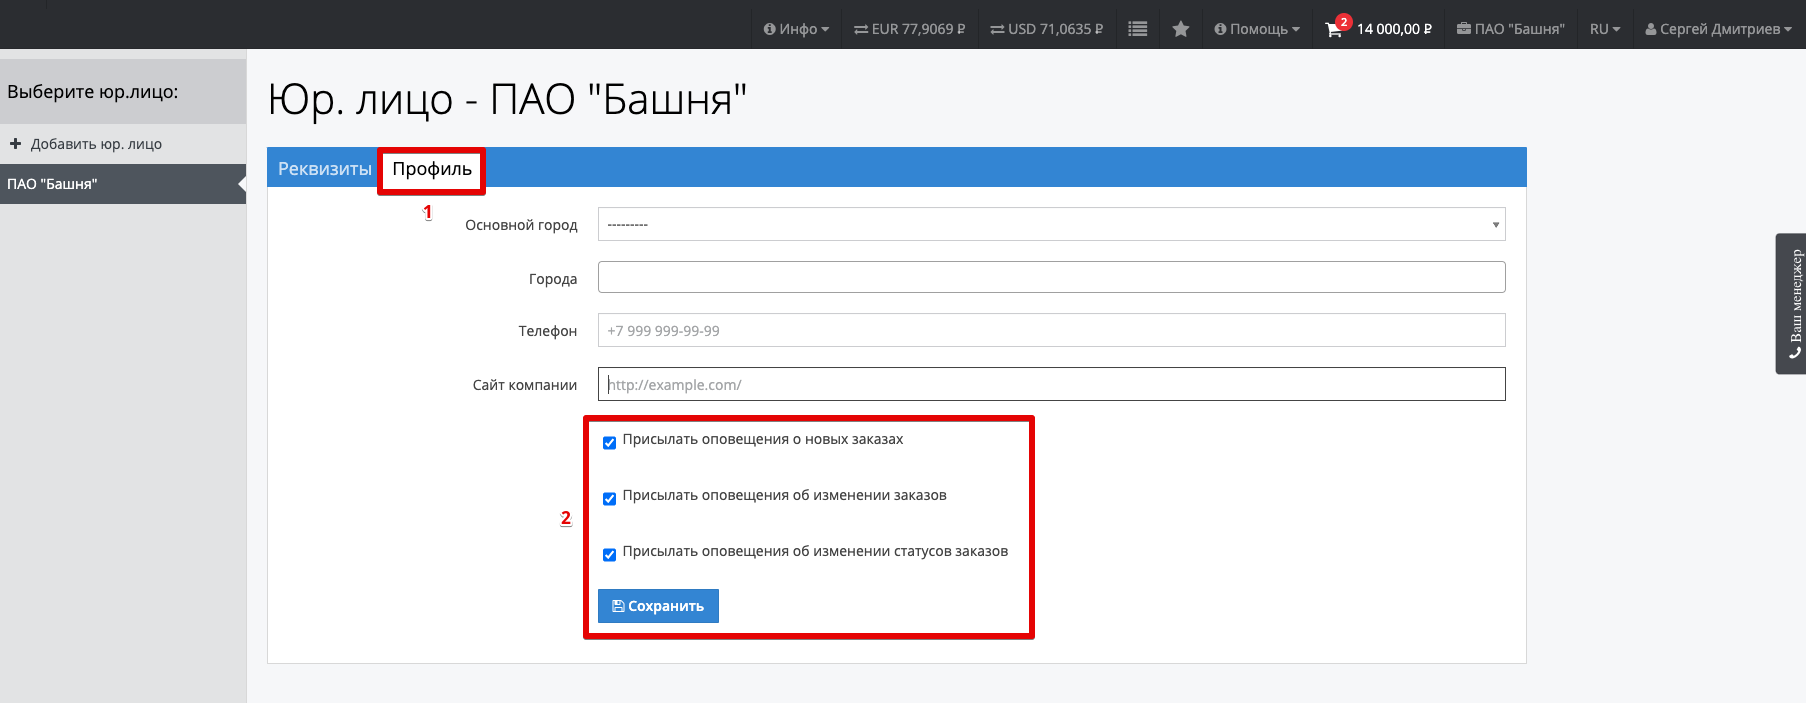Click the star favorites icon
The height and width of the screenshot is (703, 1806).
(x=1181, y=29)
